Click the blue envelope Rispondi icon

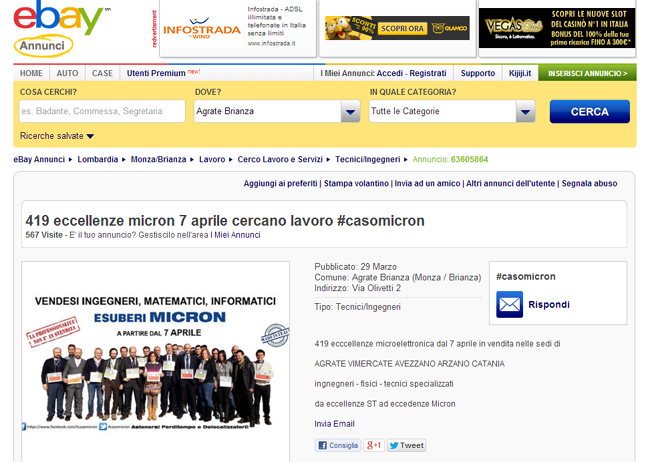(x=509, y=304)
